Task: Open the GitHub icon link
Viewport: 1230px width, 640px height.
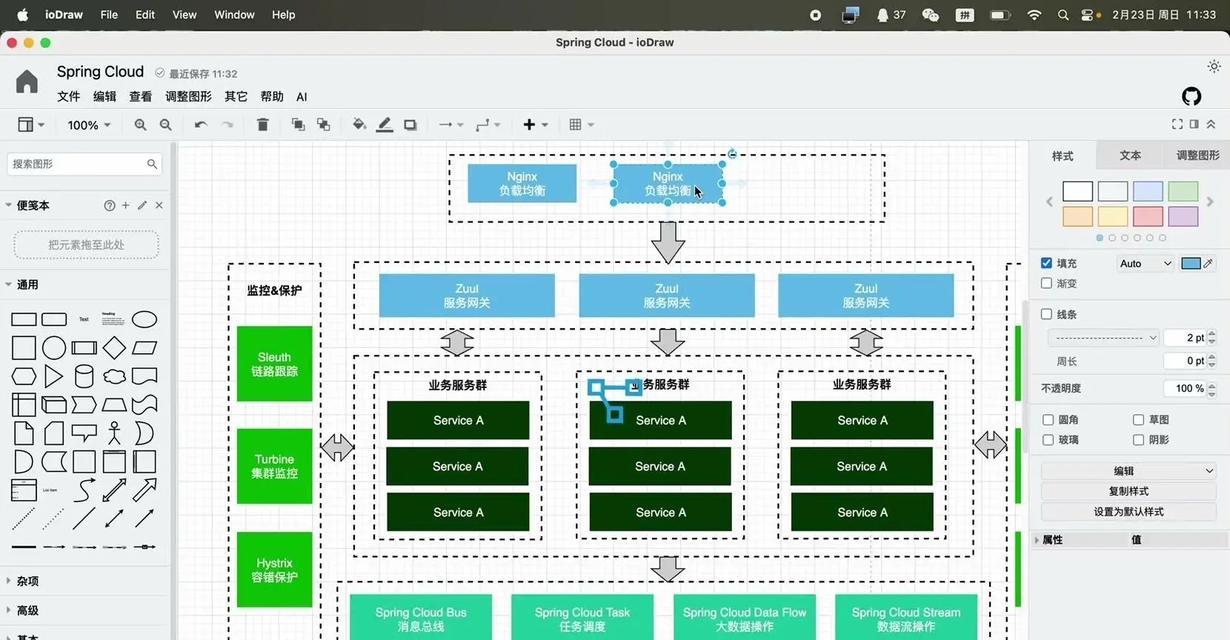Action: (1191, 96)
